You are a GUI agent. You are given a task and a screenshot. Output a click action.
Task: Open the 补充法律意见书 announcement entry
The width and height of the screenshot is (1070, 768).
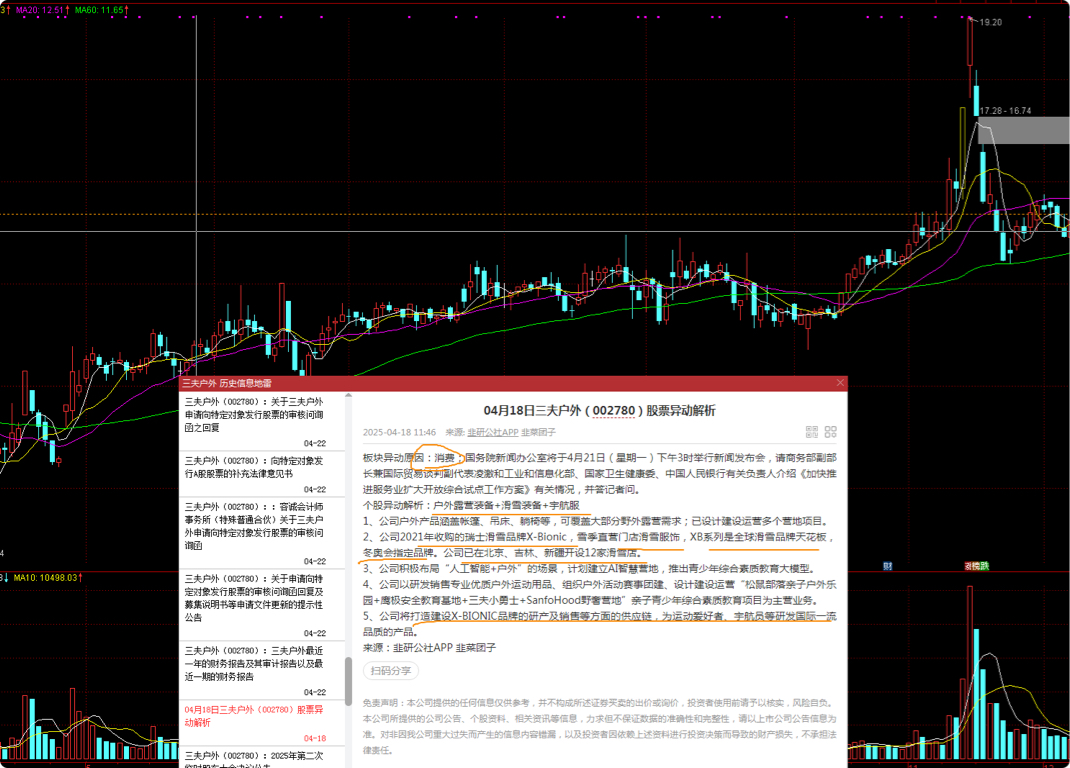[x=261, y=473]
